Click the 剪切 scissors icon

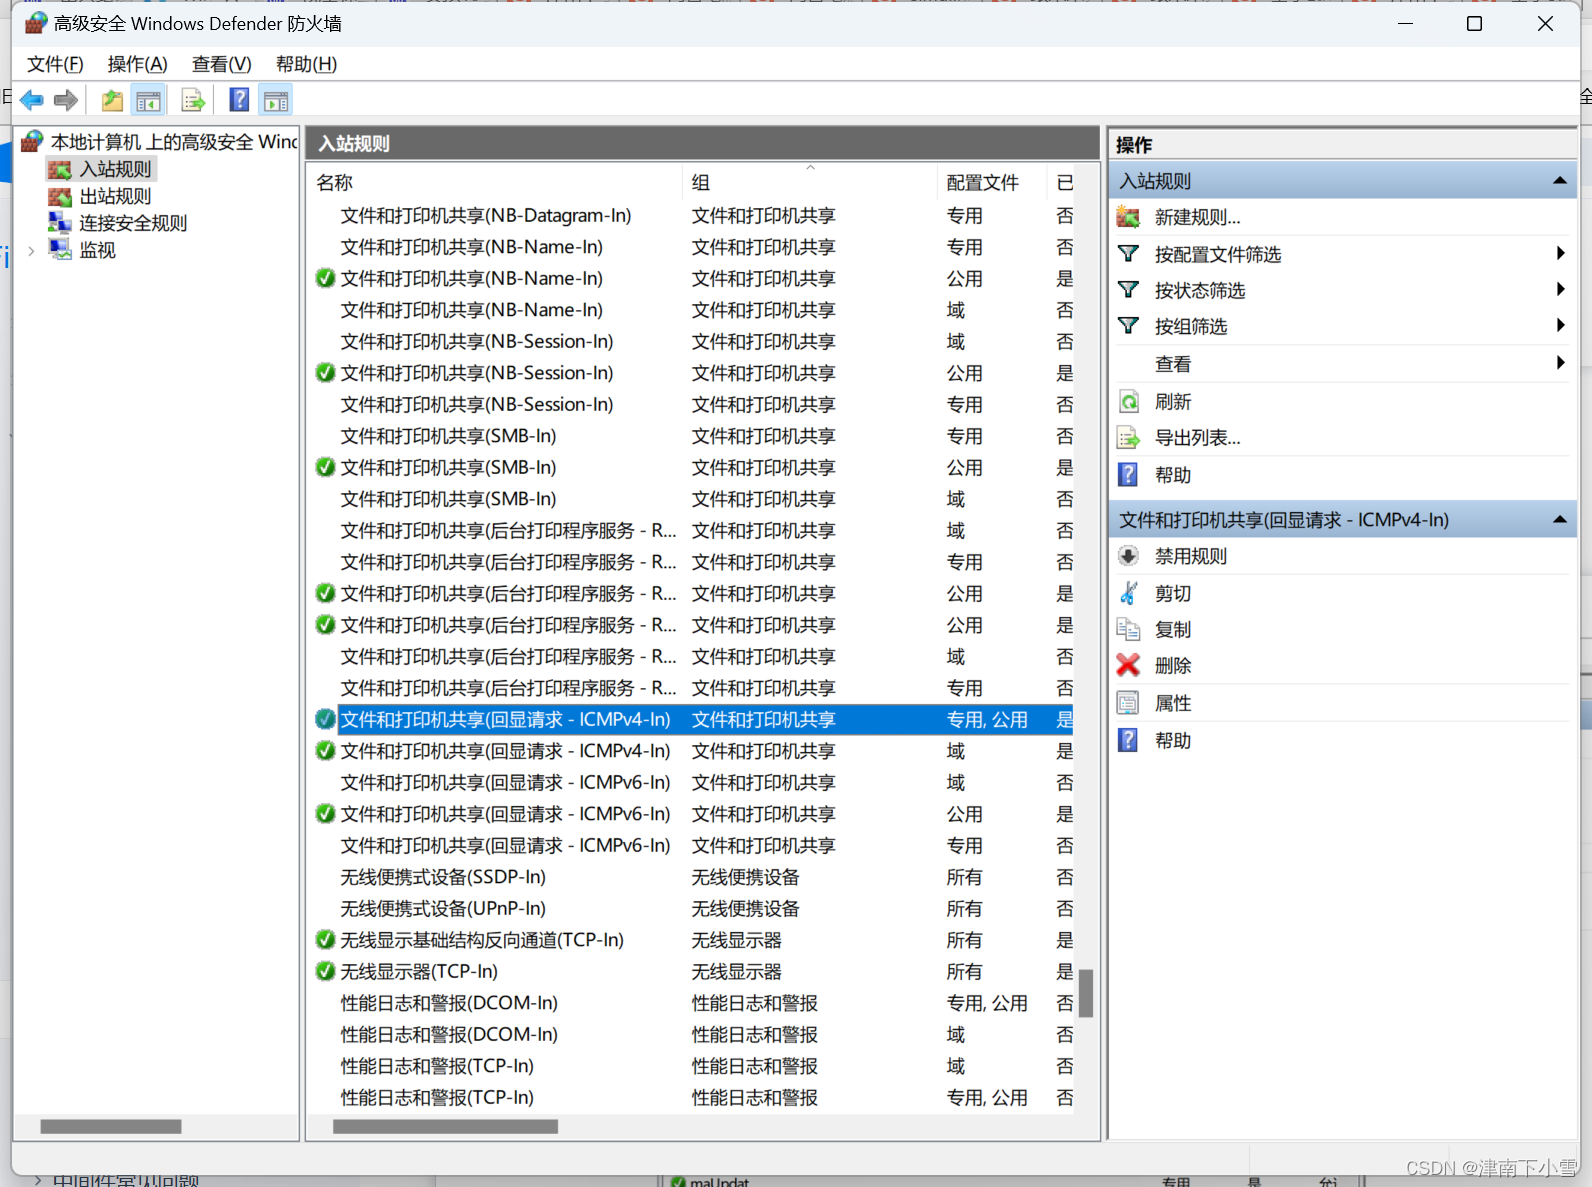point(1128,593)
